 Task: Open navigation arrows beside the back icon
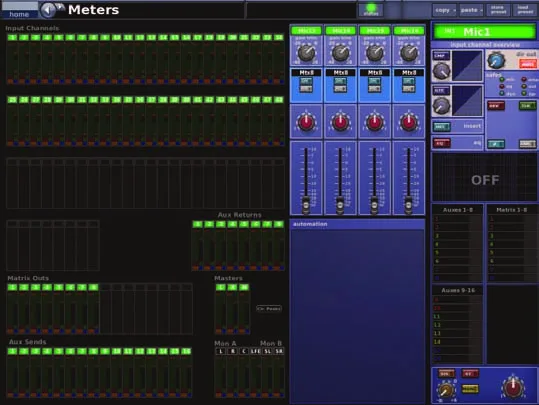pos(60,6)
